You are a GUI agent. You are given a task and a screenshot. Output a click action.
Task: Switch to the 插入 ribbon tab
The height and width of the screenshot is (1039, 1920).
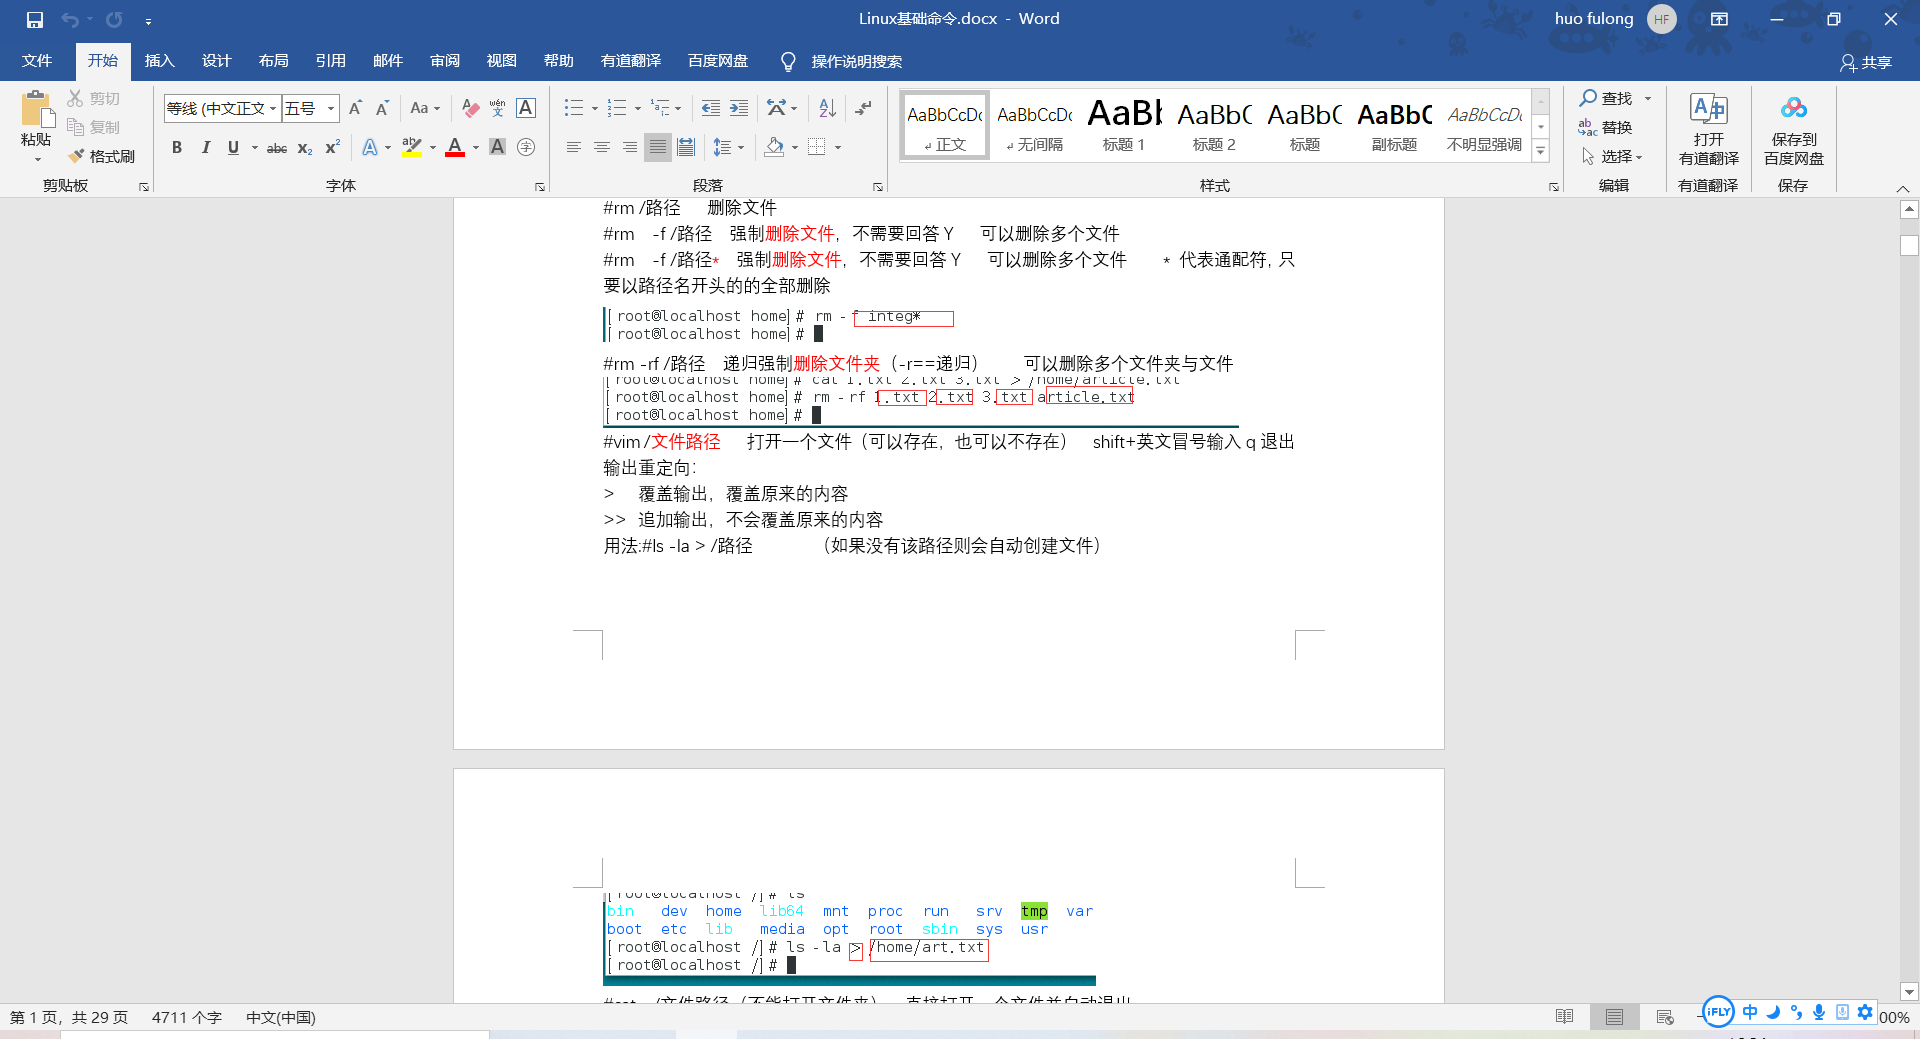point(159,60)
